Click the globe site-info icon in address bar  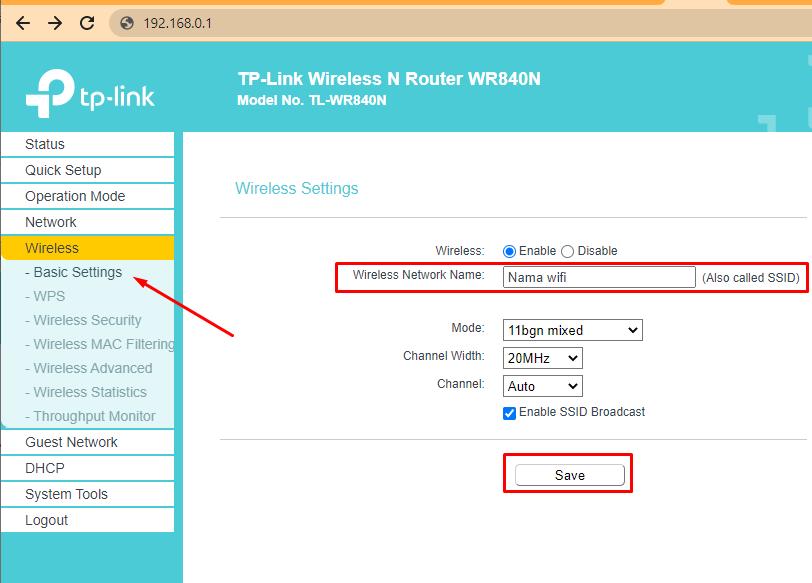pyautogui.click(x=127, y=23)
